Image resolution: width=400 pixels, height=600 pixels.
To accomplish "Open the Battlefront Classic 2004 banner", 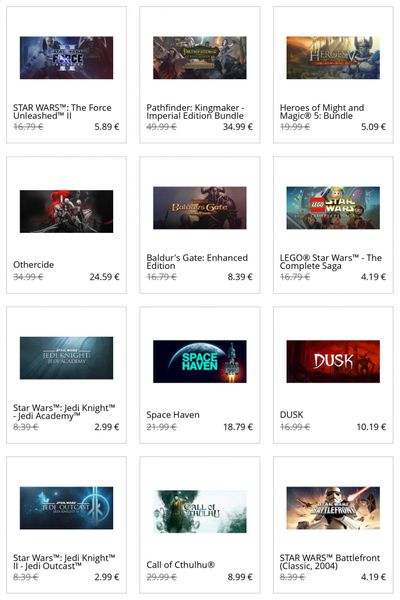I will [x=333, y=508].
